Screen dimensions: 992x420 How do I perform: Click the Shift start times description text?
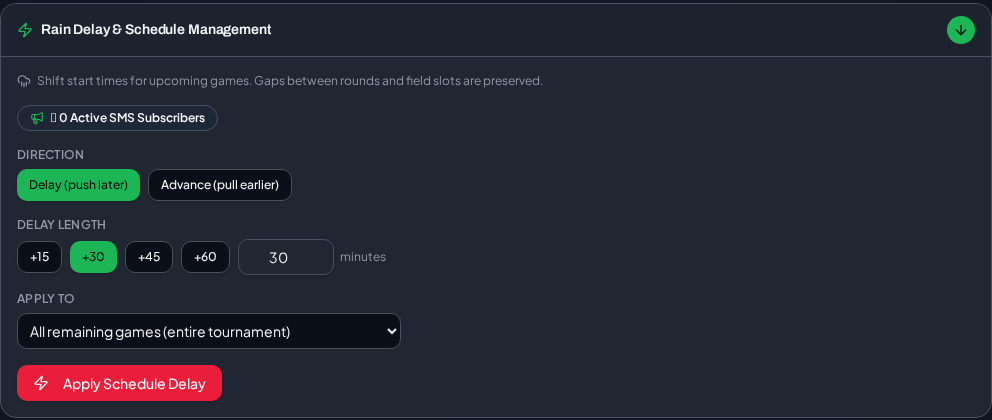coord(290,81)
